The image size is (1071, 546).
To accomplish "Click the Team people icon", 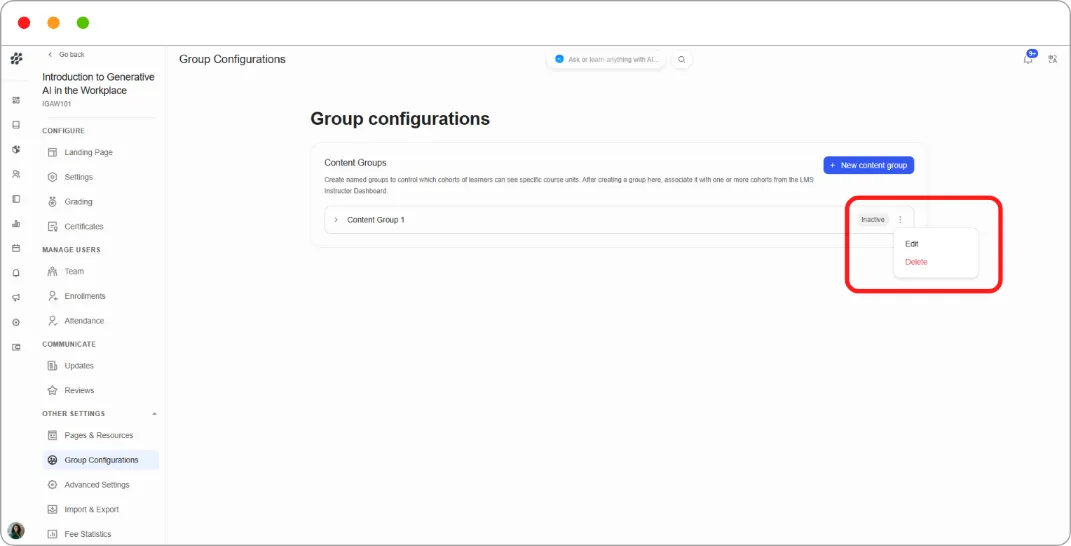I will [53, 271].
